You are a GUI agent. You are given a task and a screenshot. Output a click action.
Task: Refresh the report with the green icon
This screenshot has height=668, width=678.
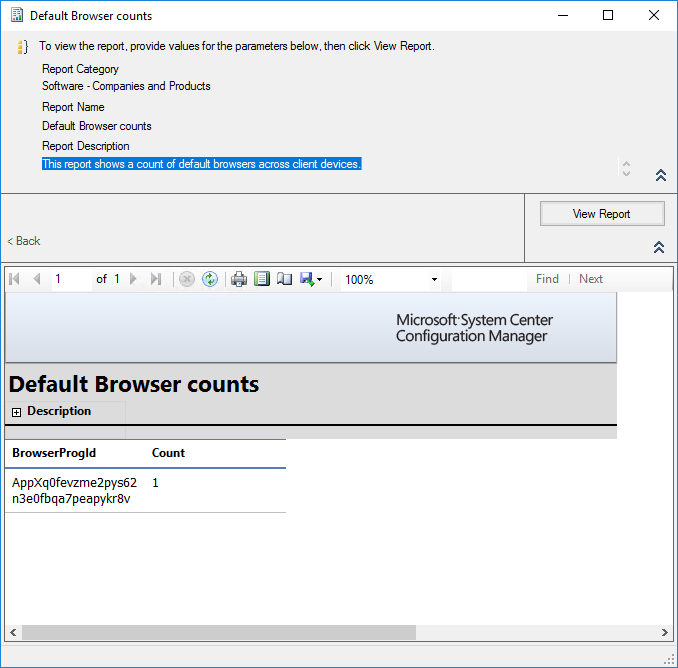[210, 280]
